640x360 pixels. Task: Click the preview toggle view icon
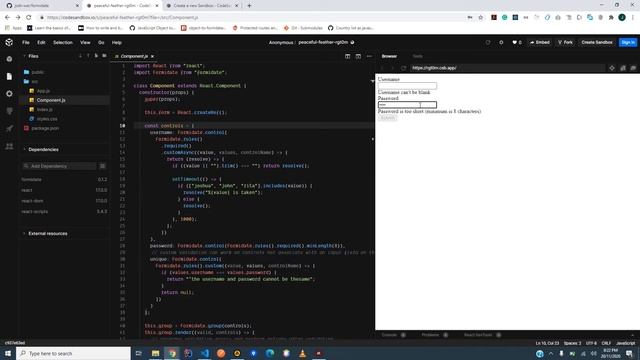point(623,68)
